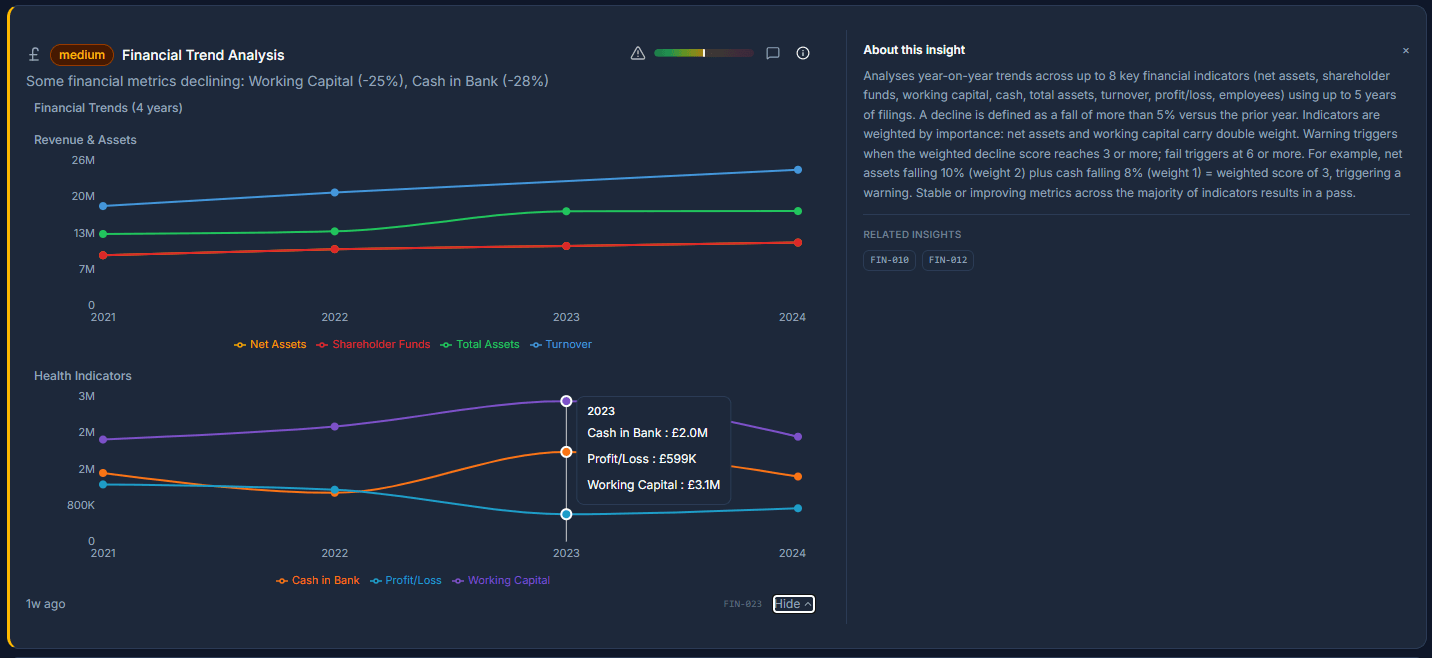Select Total Assets 2023 data point
Image resolution: width=1432 pixels, height=658 pixels.
(566, 211)
